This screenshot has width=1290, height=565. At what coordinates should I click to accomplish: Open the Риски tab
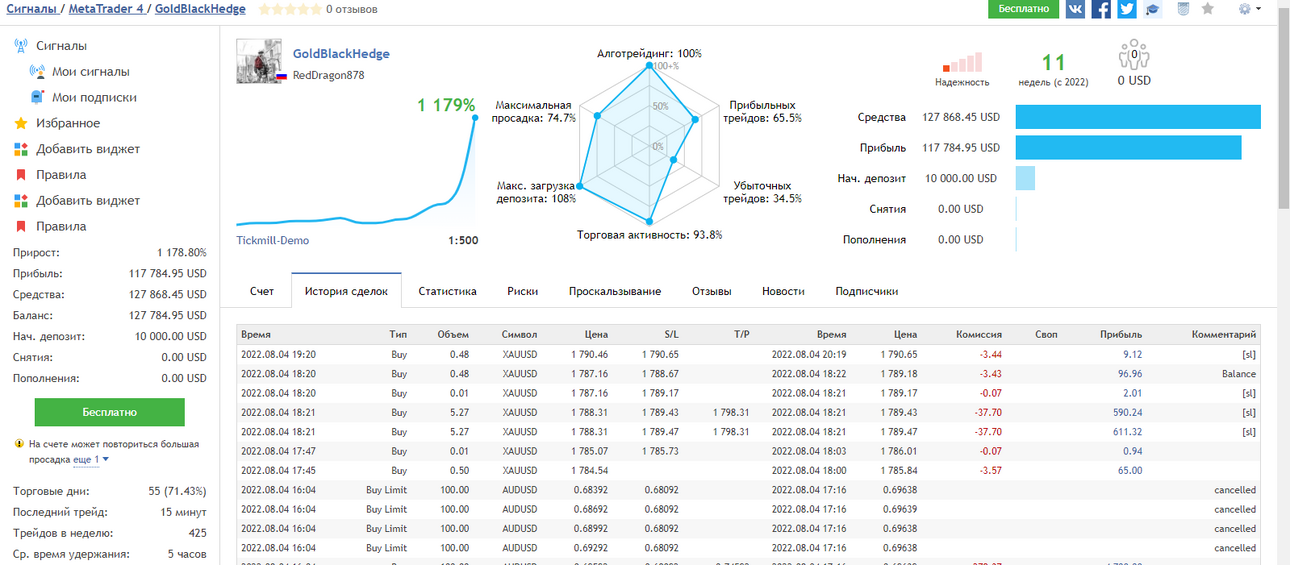(x=522, y=291)
